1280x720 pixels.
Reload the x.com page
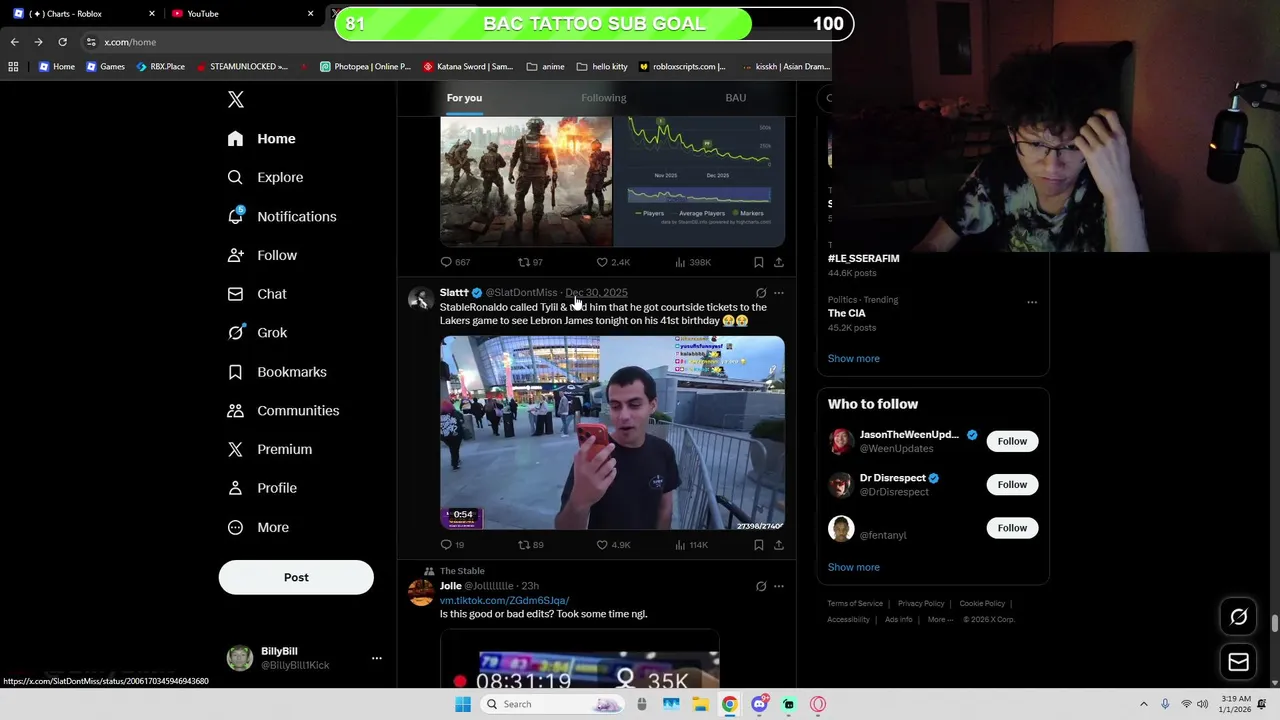pyautogui.click(x=62, y=42)
